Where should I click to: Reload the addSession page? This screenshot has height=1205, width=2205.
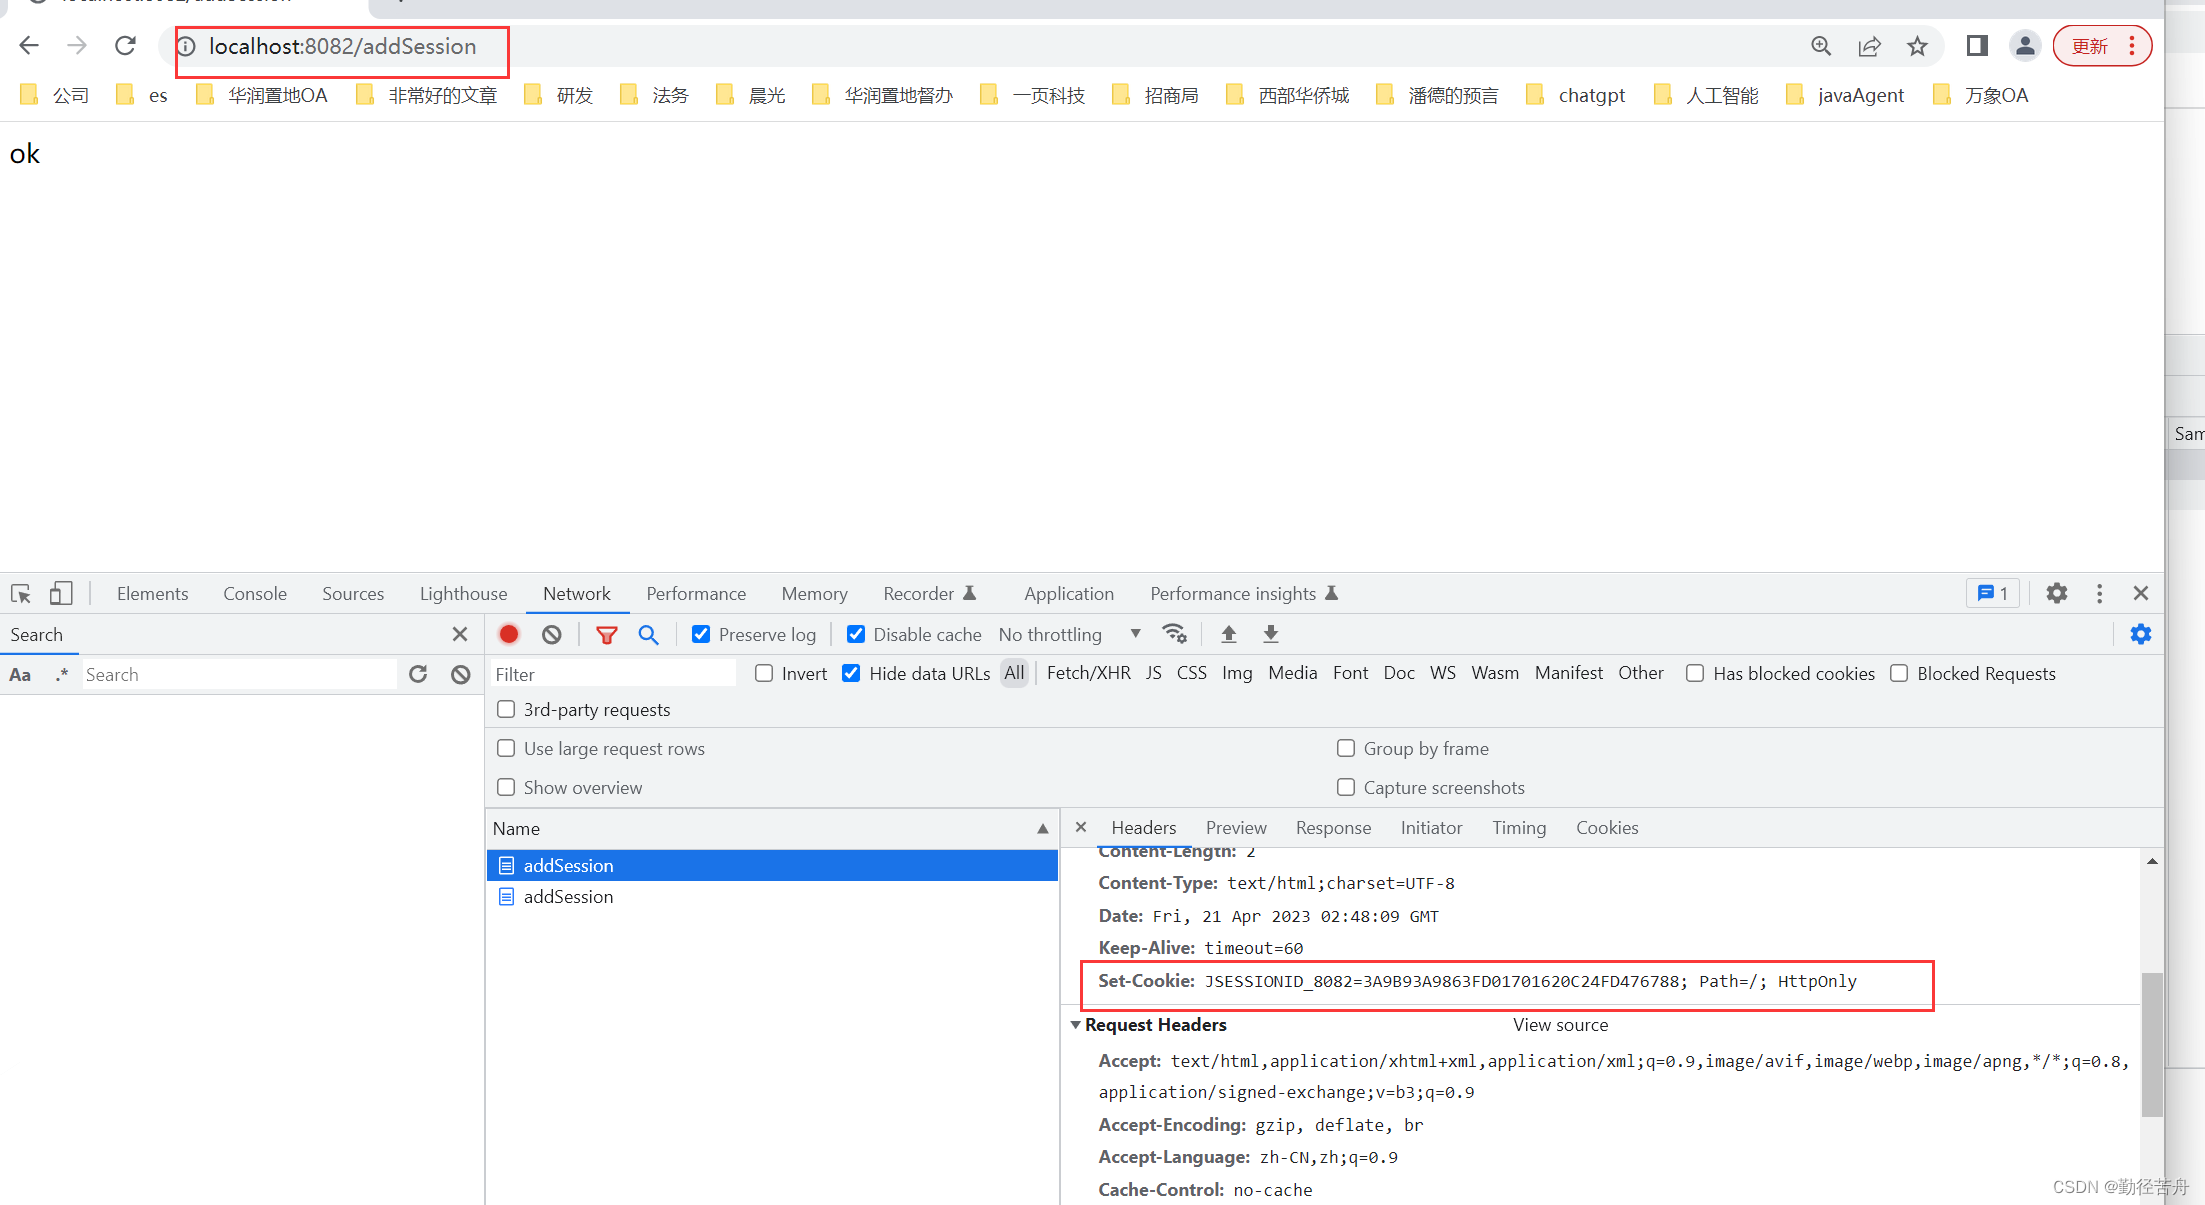point(125,46)
